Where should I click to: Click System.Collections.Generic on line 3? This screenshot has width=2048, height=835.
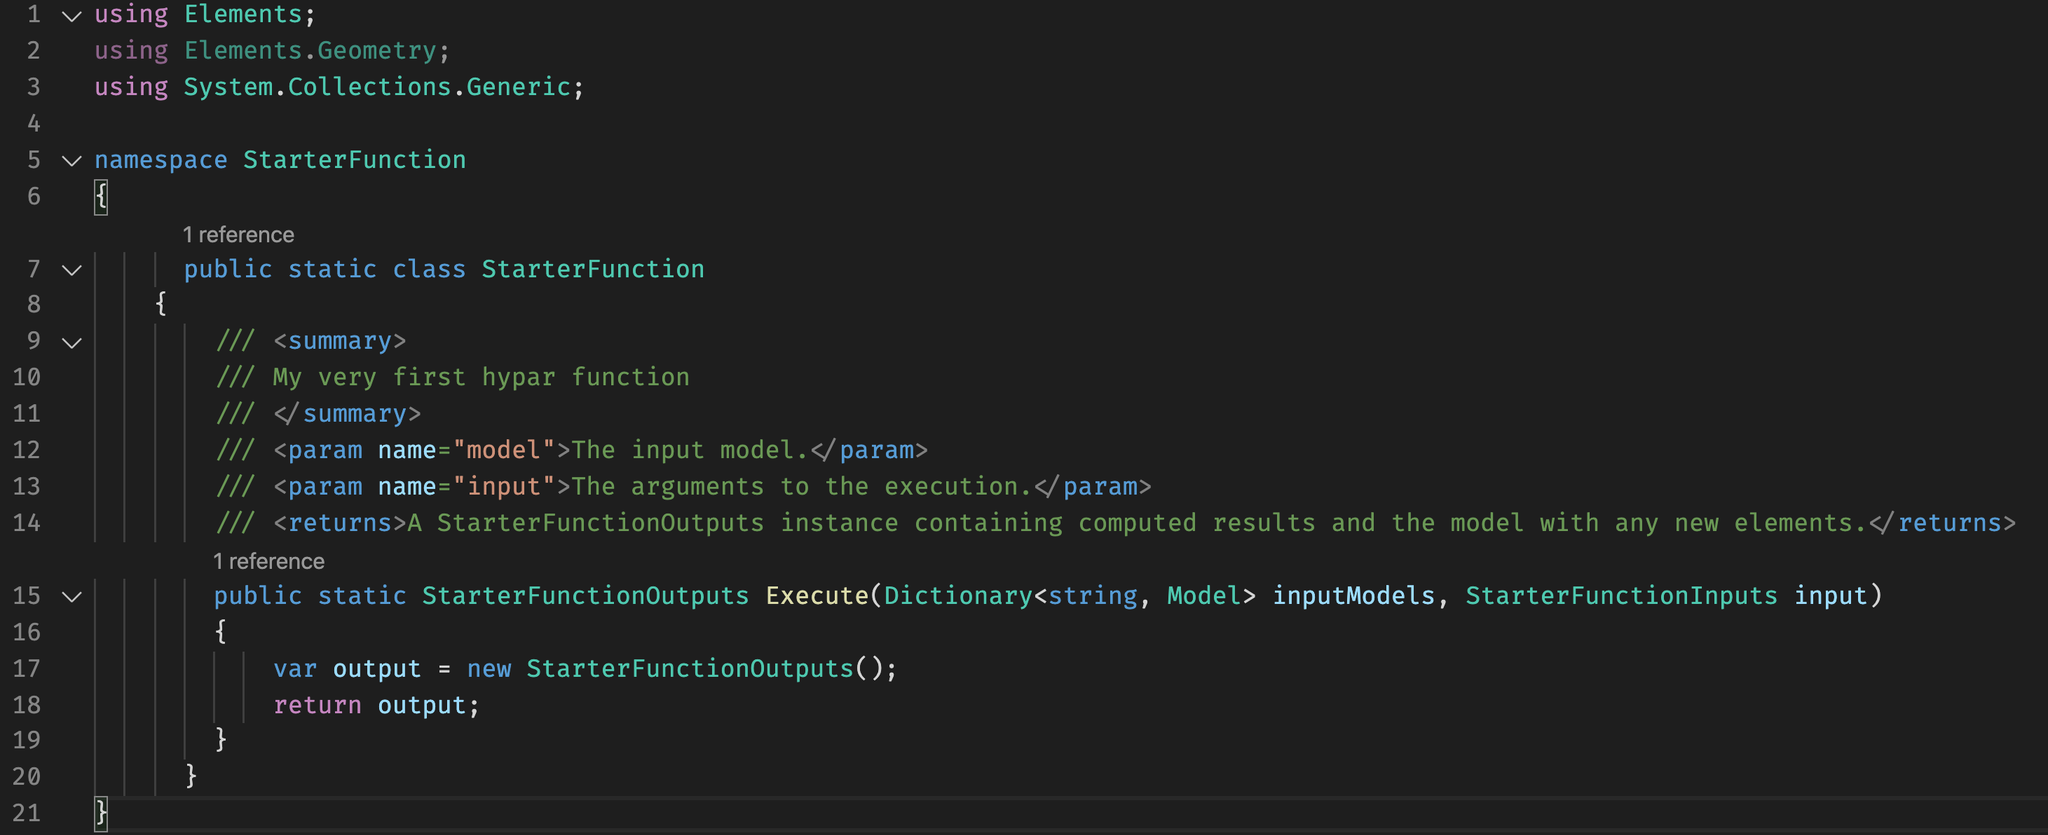click(x=376, y=87)
